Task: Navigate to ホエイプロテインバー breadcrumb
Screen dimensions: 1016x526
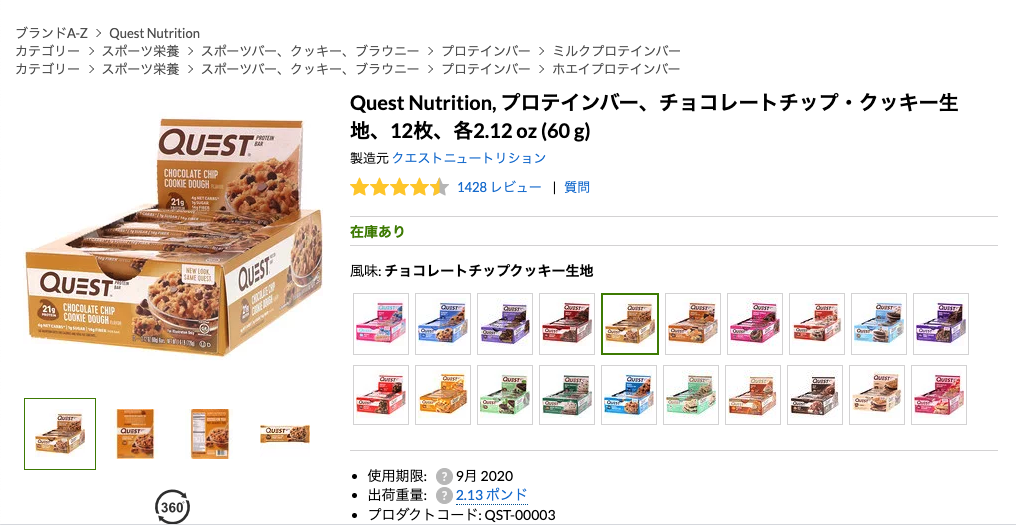Action: [x=616, y=69]
